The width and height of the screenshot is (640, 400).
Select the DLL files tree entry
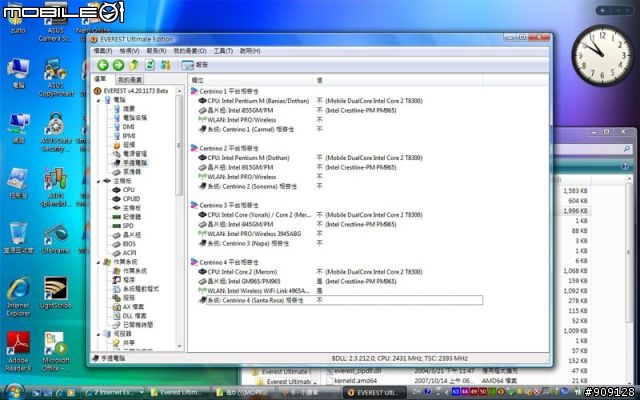(134, 316)
